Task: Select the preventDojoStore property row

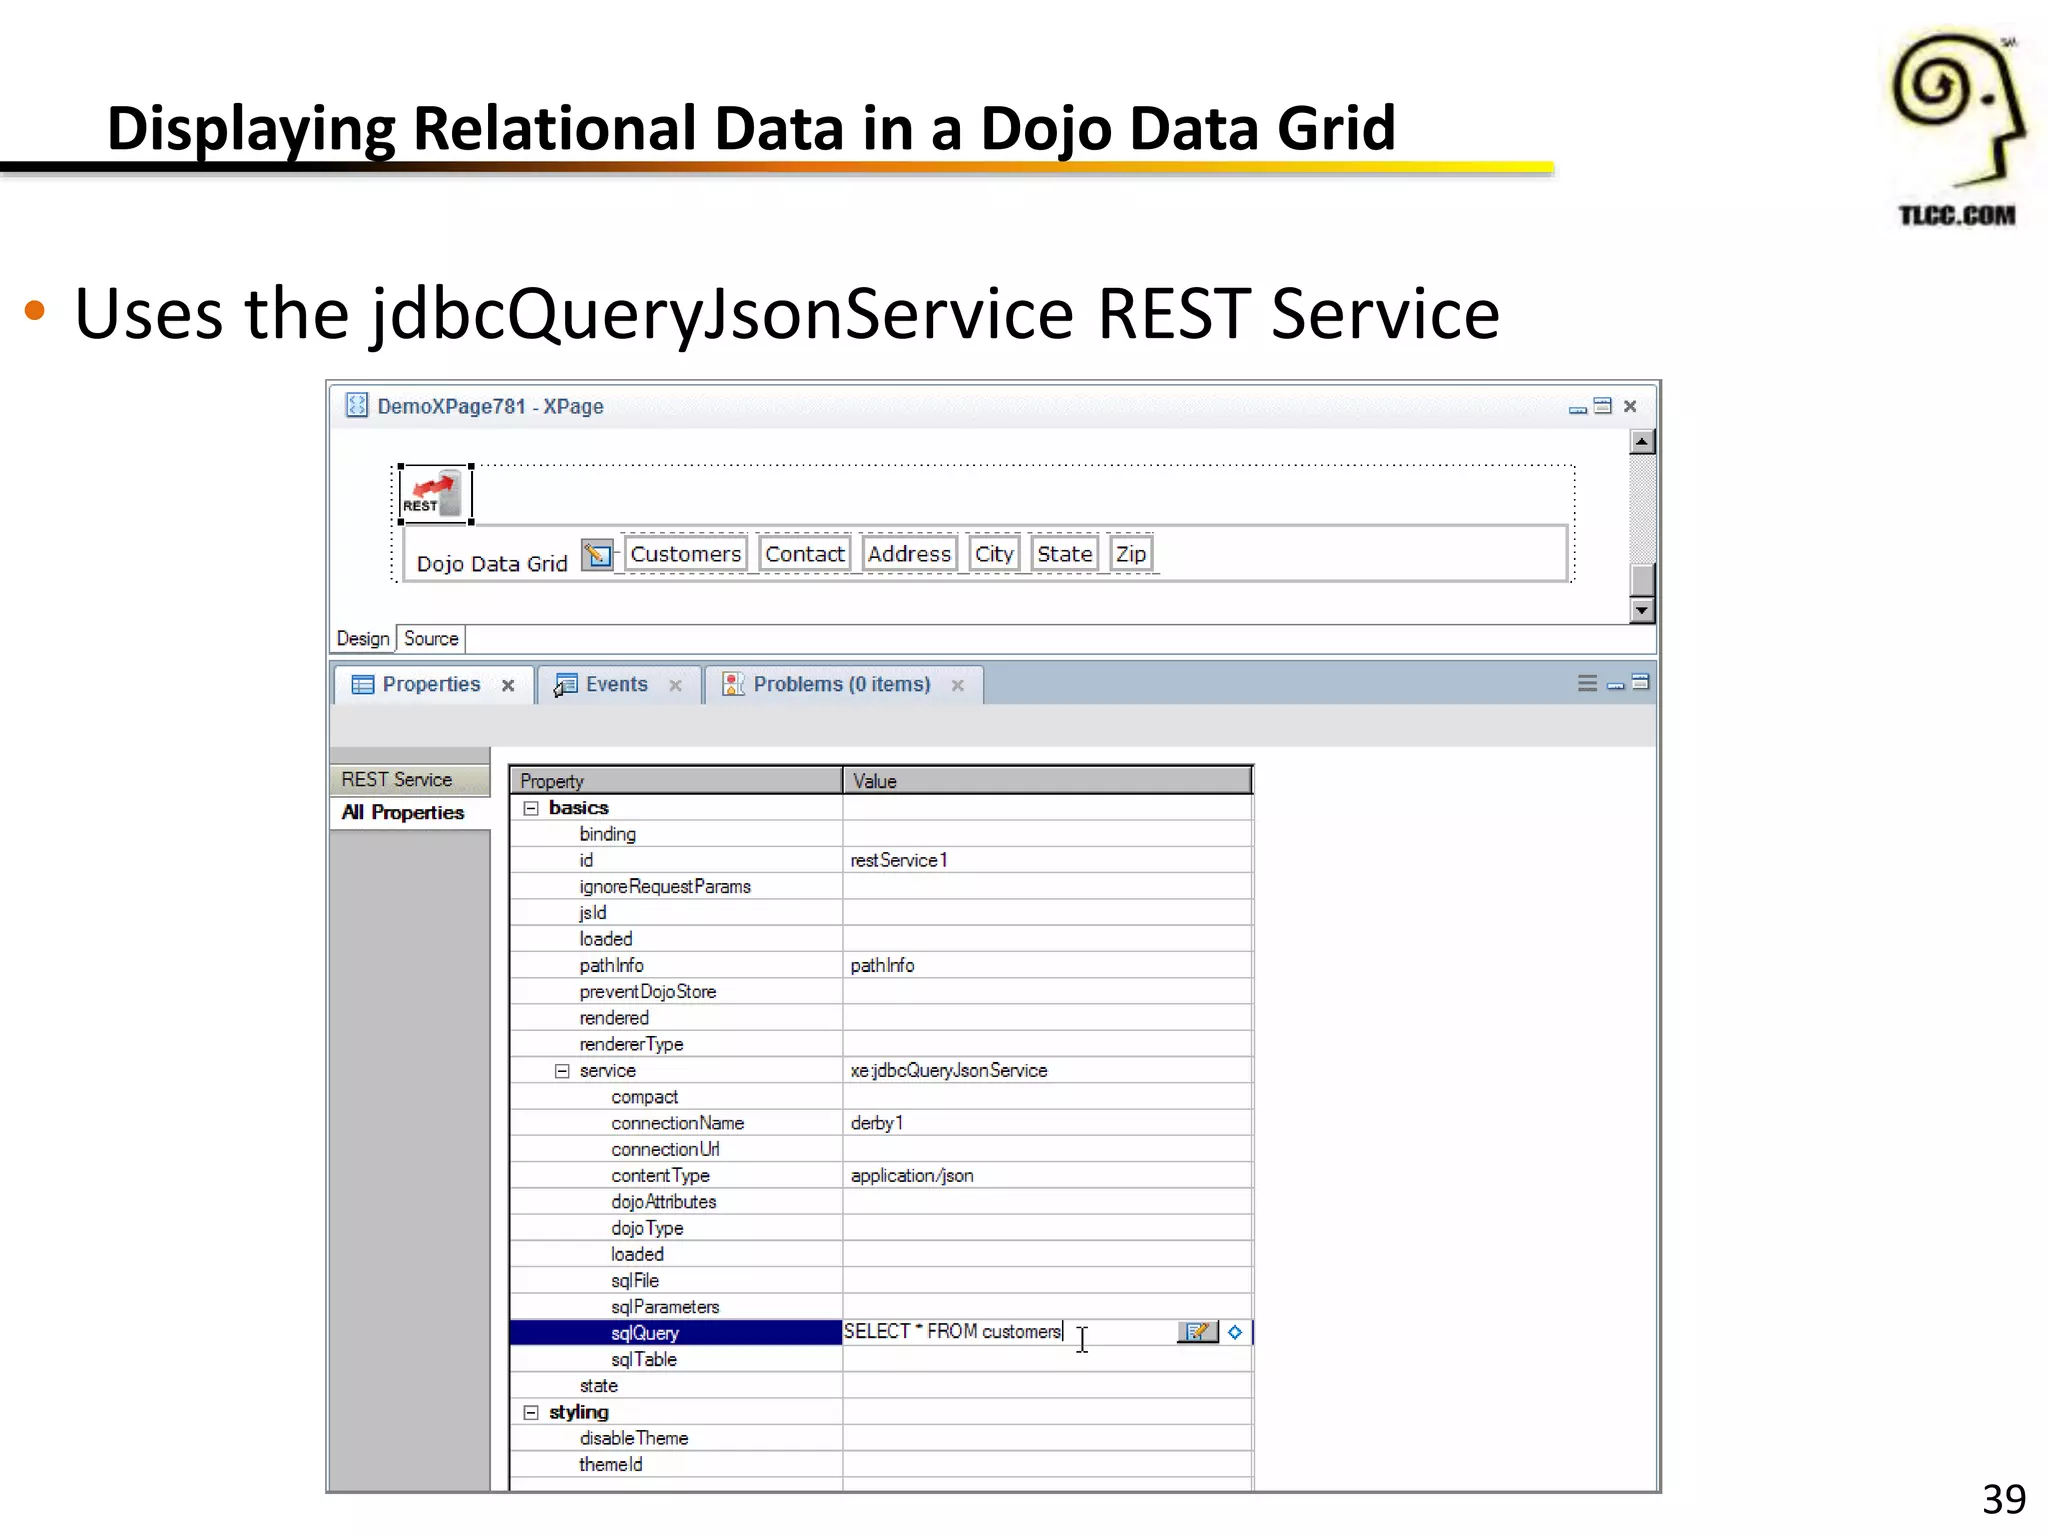Action: click(881, 992)
